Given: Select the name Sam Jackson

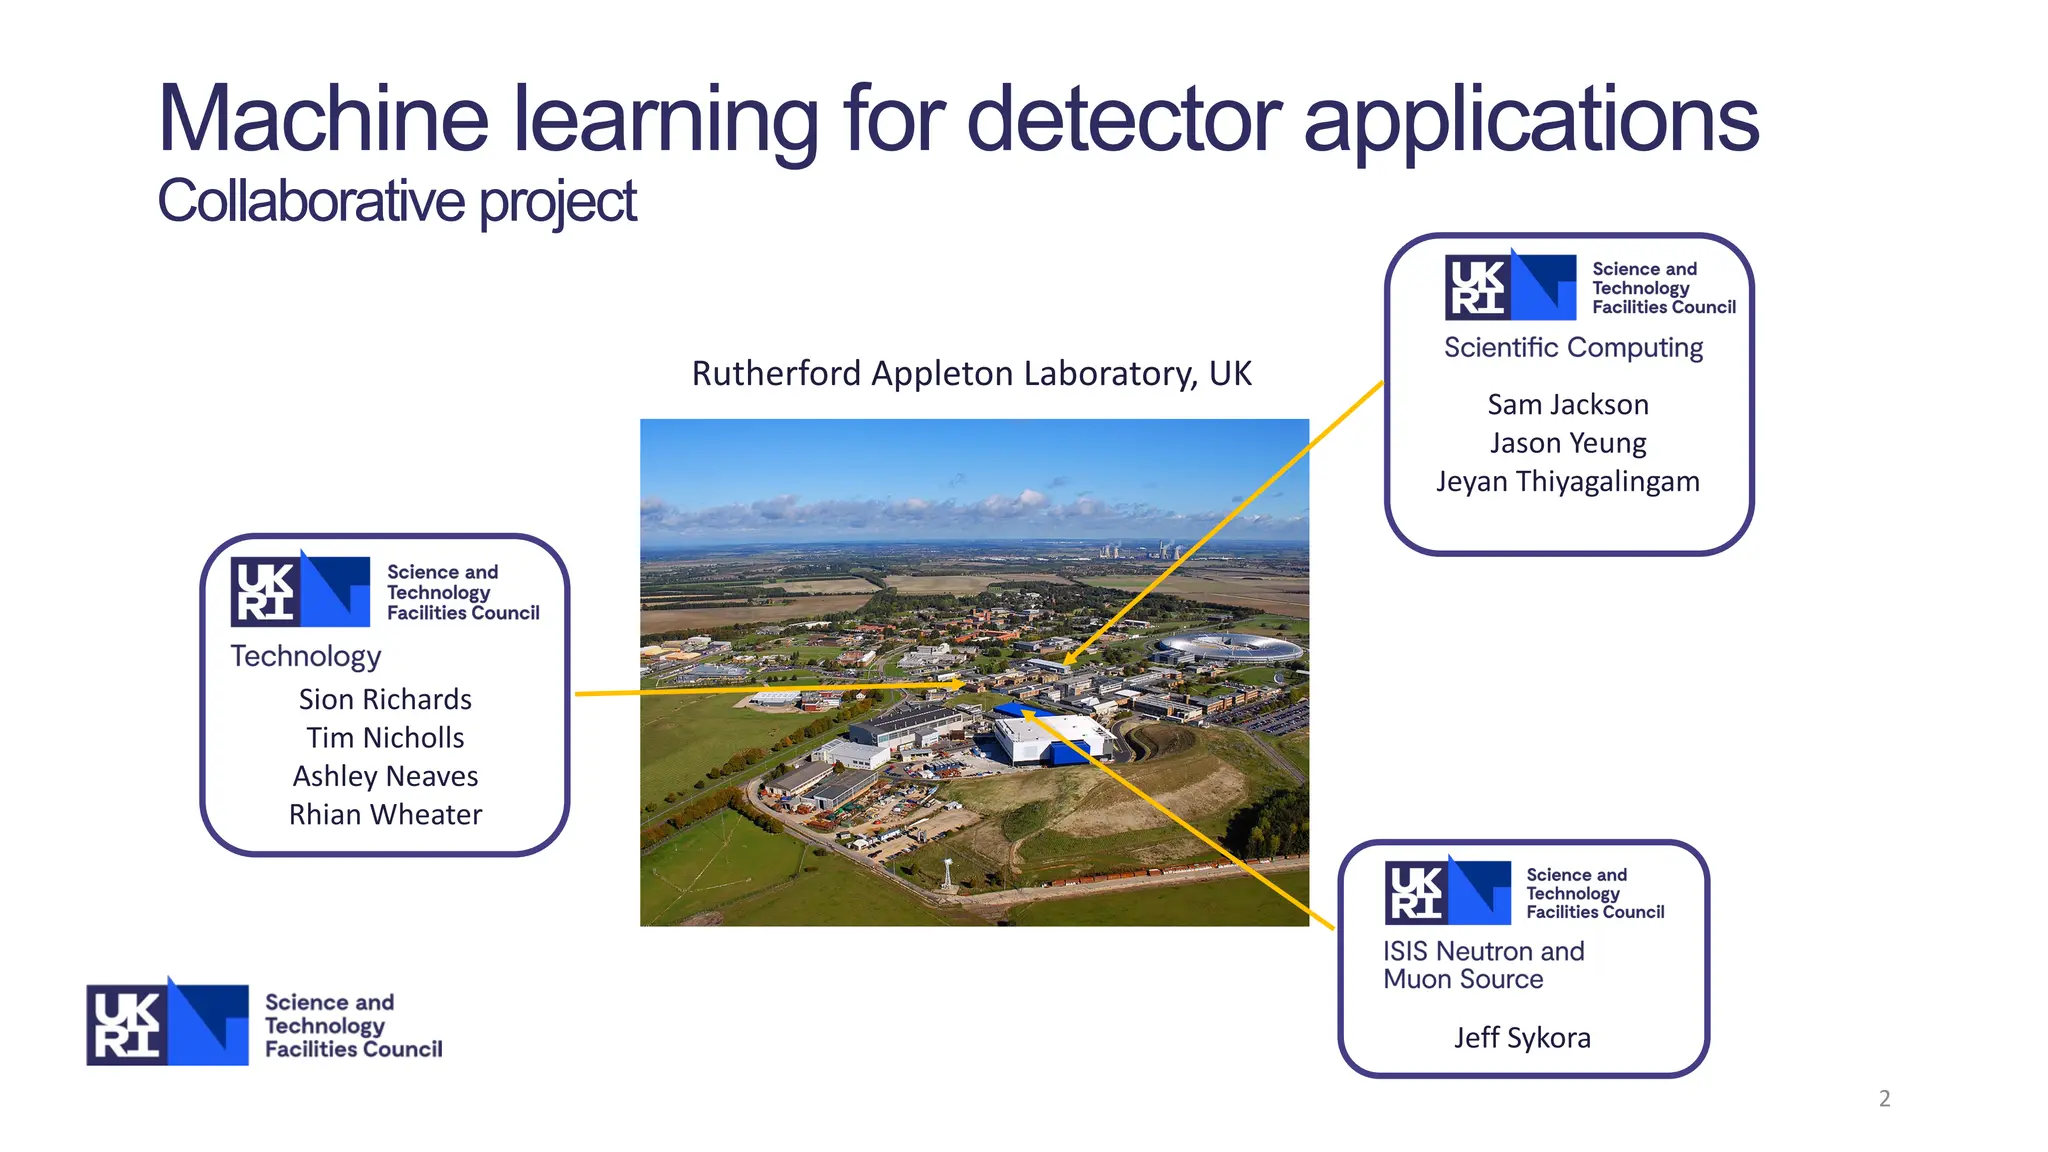Looking at the screenshot, I should [1567, 405].
